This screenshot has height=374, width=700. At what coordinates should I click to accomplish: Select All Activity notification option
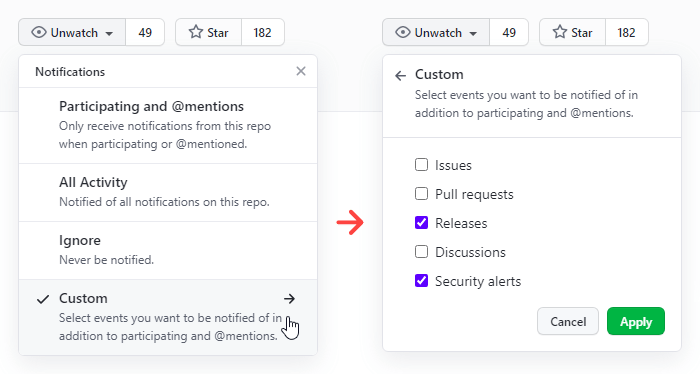pyautogui.click(x=168, y=192)
